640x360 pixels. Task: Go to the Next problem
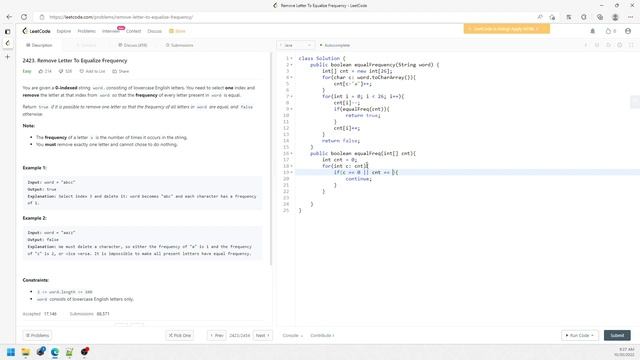[262, 336]
